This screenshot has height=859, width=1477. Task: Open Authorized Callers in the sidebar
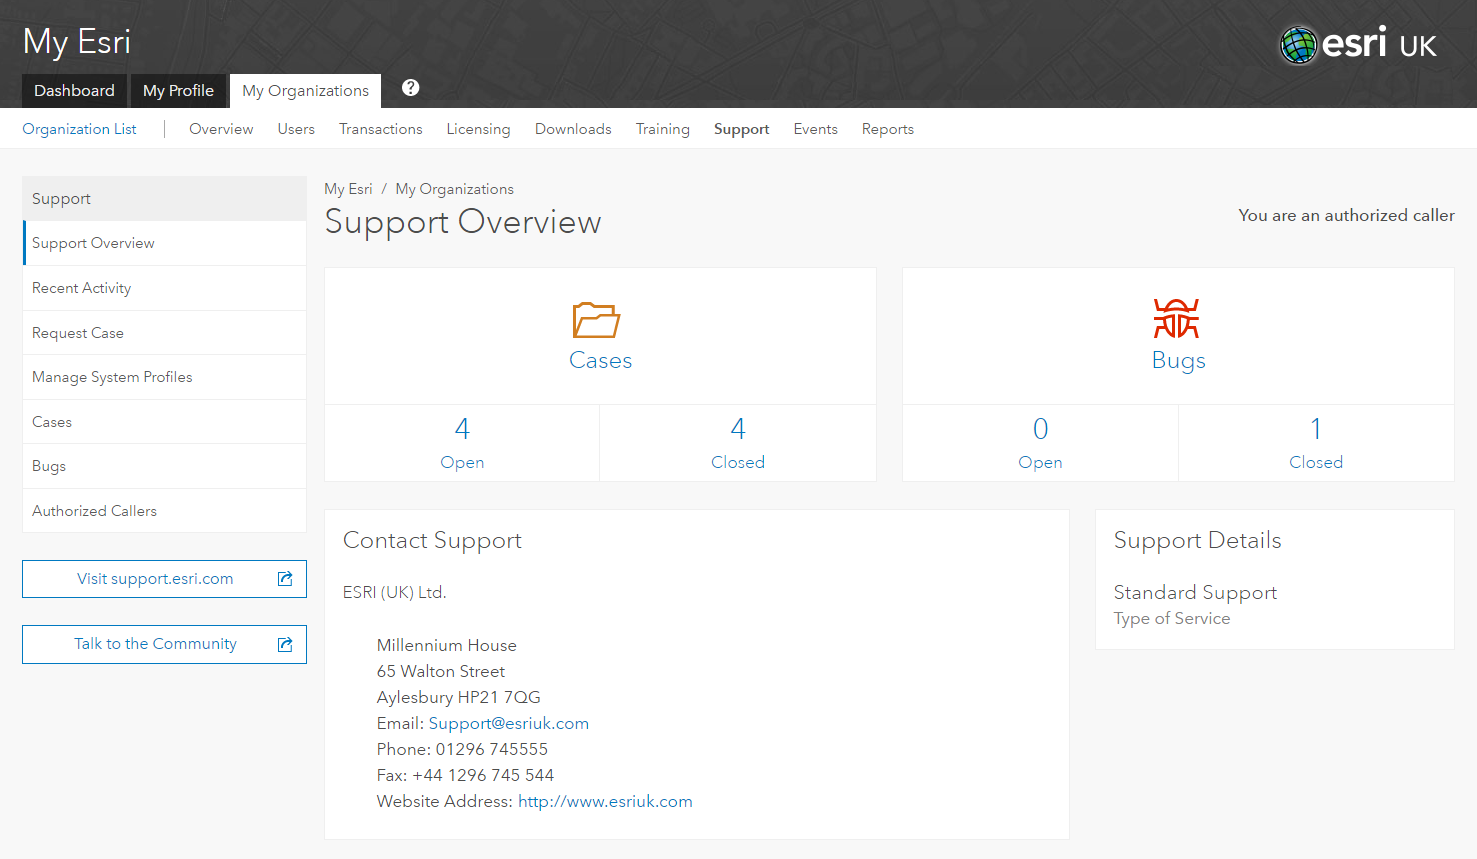click(x=164, y=511)
